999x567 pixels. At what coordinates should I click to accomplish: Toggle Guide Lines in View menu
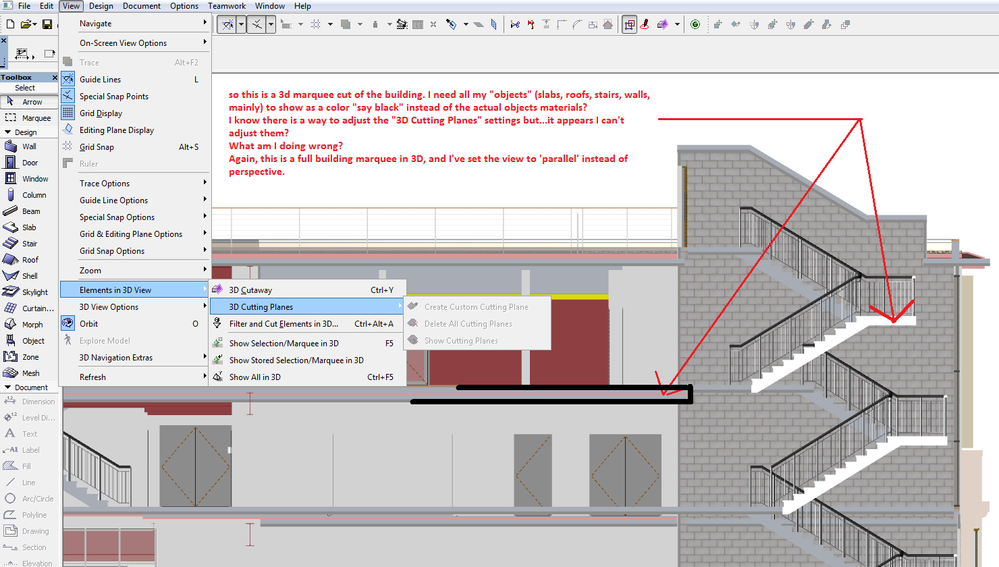pos(135,80)
